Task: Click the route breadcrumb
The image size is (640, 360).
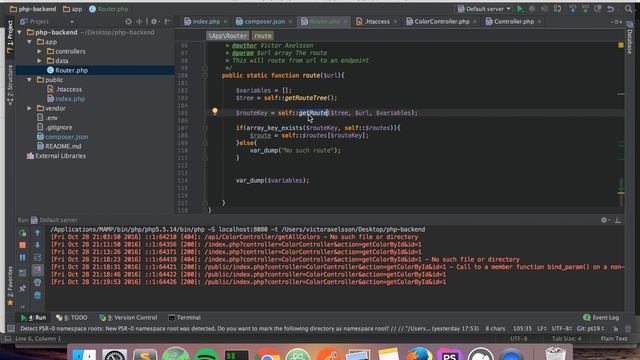Action: point(262,36)
